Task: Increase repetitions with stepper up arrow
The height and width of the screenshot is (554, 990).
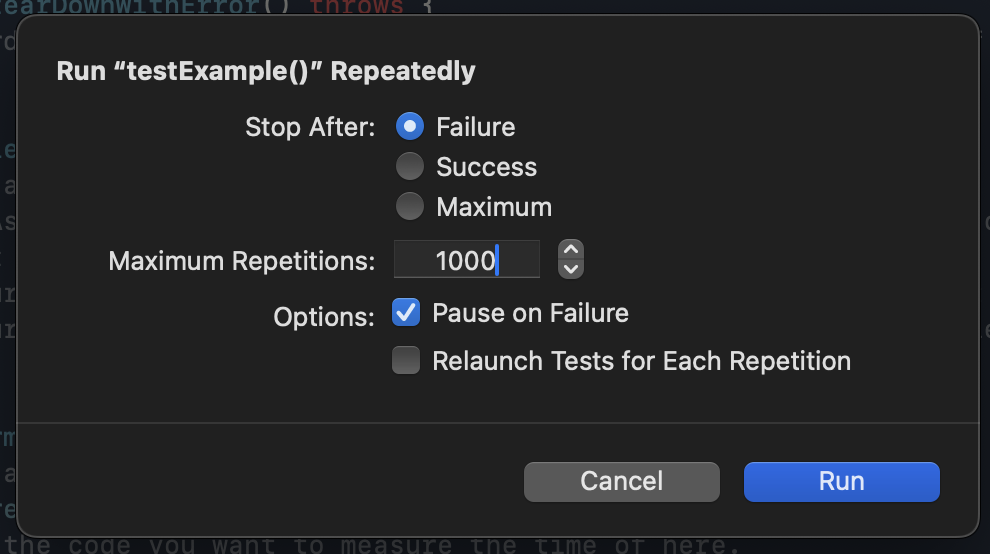Action: (571, 250)
